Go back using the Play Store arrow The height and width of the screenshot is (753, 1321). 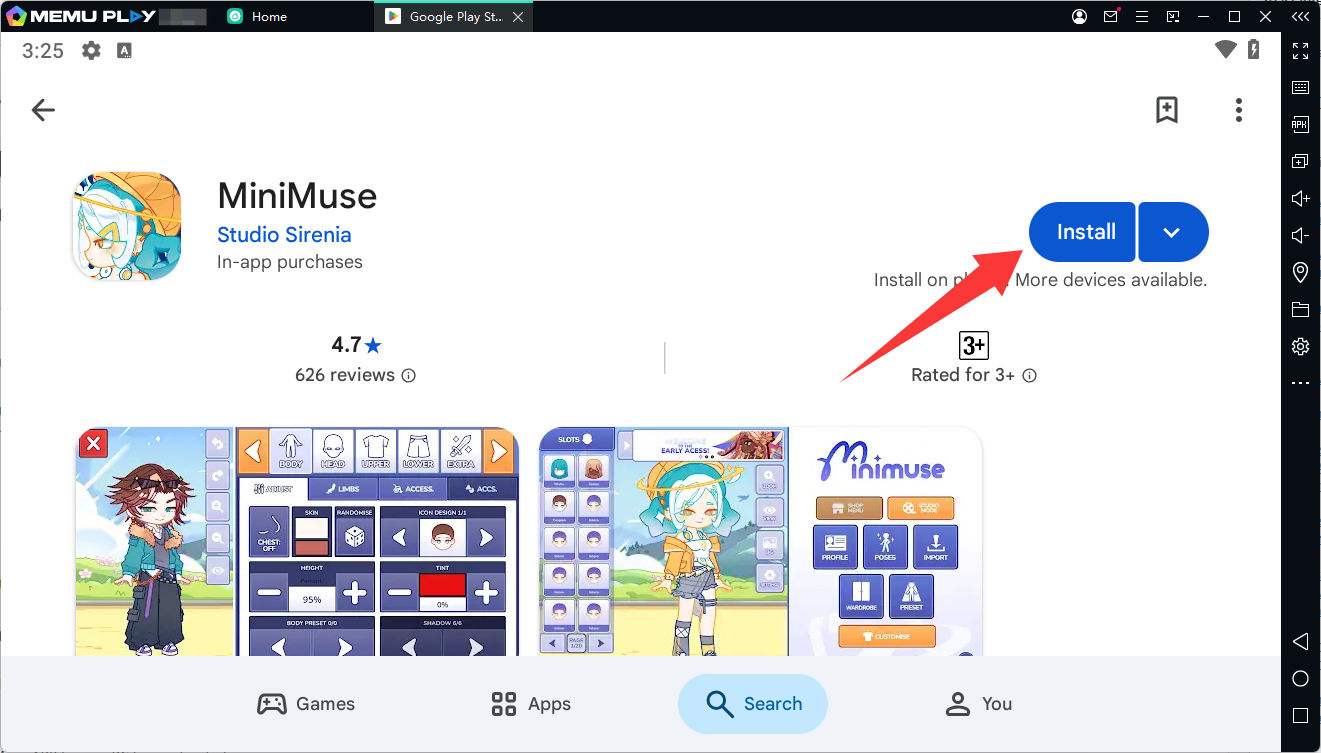(x=43, y=110)
